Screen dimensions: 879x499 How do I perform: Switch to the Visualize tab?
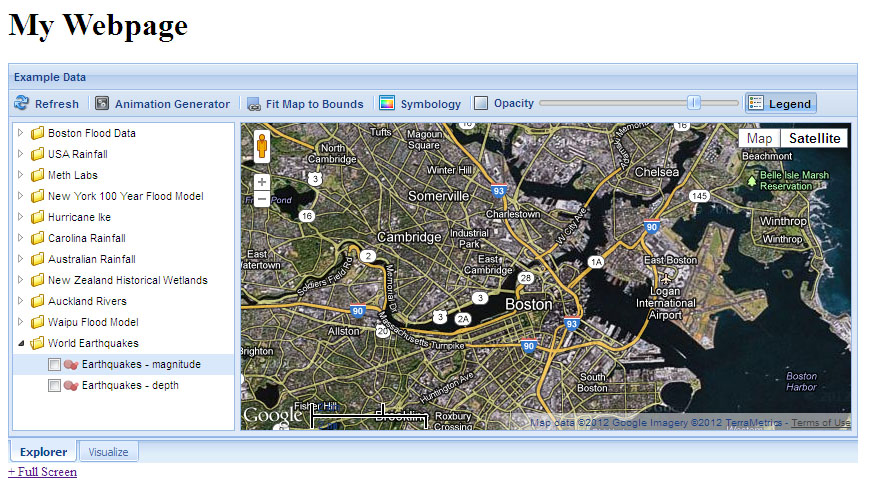tap(108, 452)
